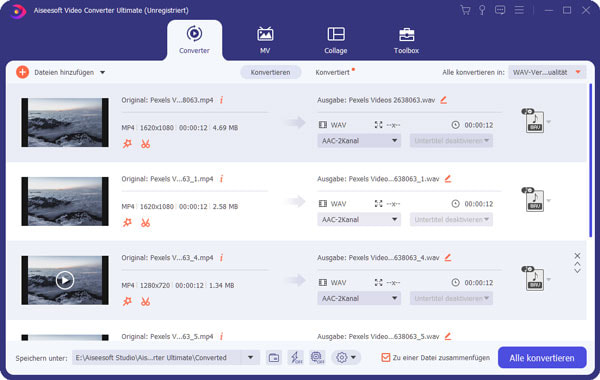Select thumbnail of Pexels V...8063.mp4
The width and height of the screenshot is (600, 380).
click(65, 122)
